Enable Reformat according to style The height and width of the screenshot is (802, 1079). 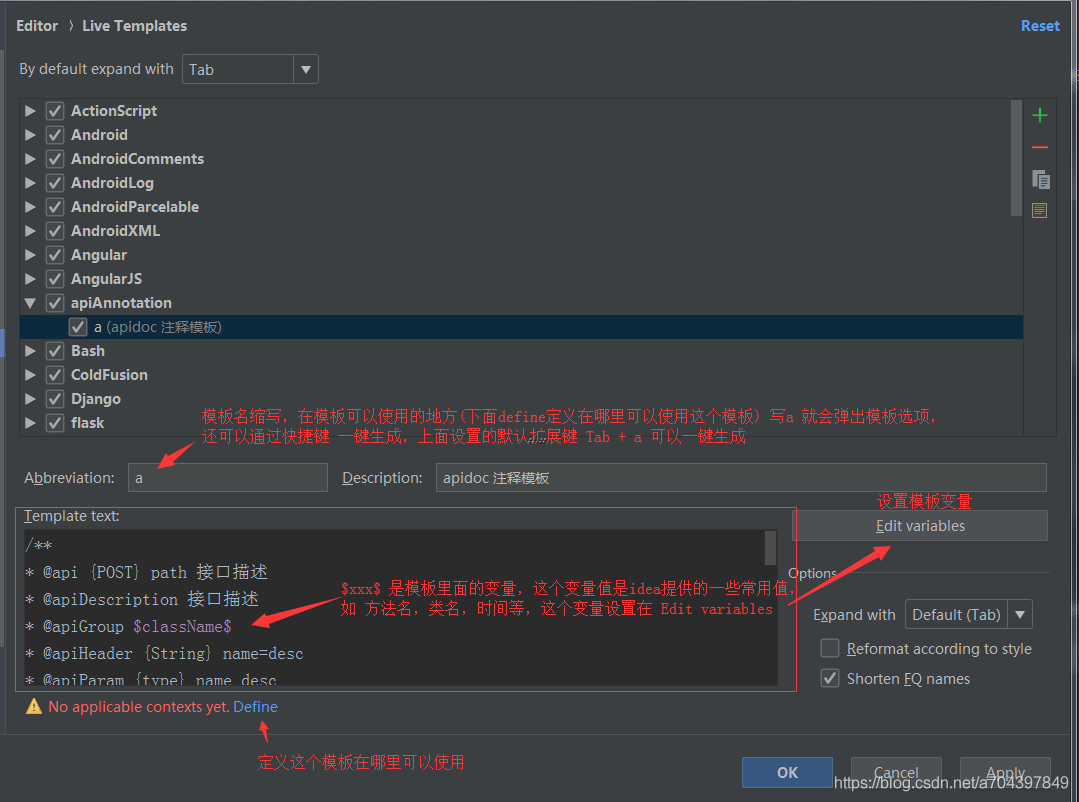[x=830, y=648]
